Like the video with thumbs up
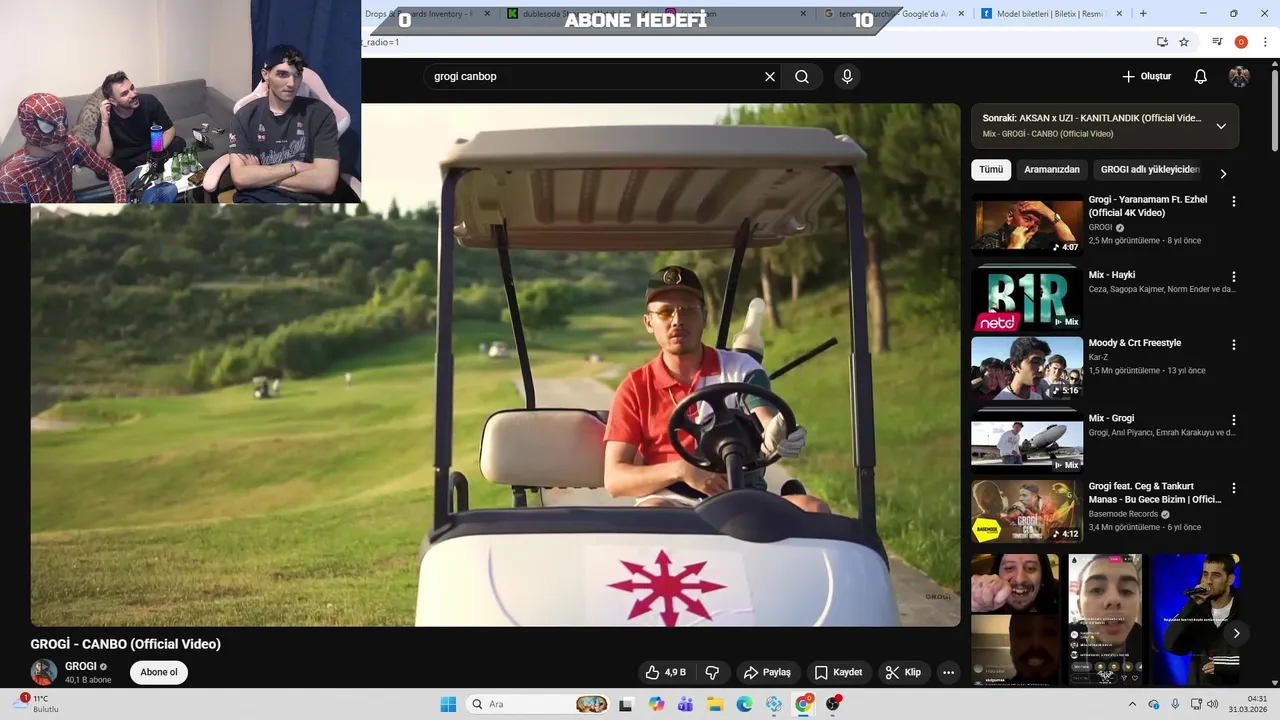Viewport: 1280px width, 720px height. [x=665, y=673]
